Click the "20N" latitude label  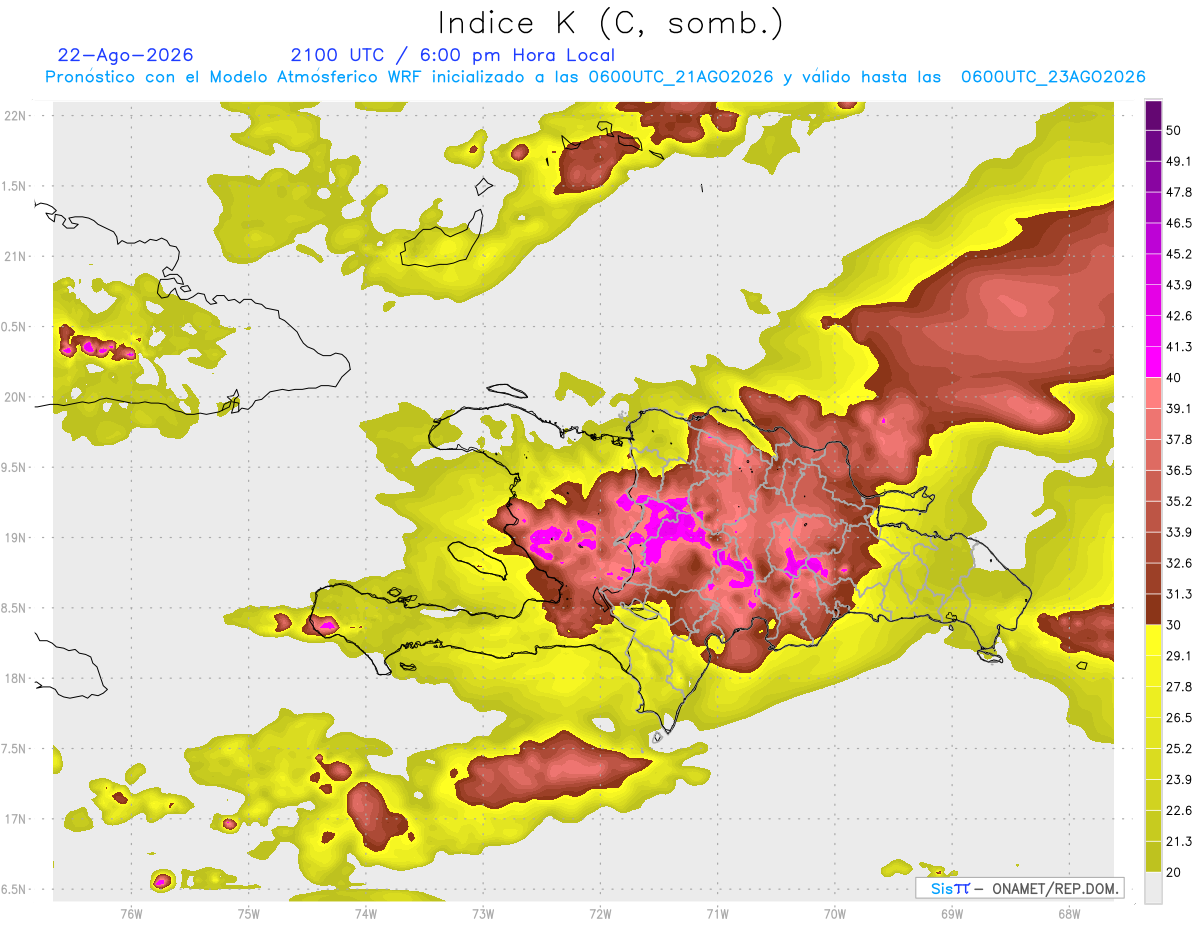pos(15,397)
